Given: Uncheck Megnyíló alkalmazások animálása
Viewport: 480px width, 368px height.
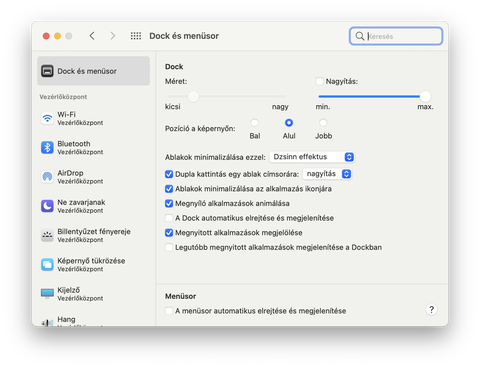Looking at the screenshot, I should (169, 203).
